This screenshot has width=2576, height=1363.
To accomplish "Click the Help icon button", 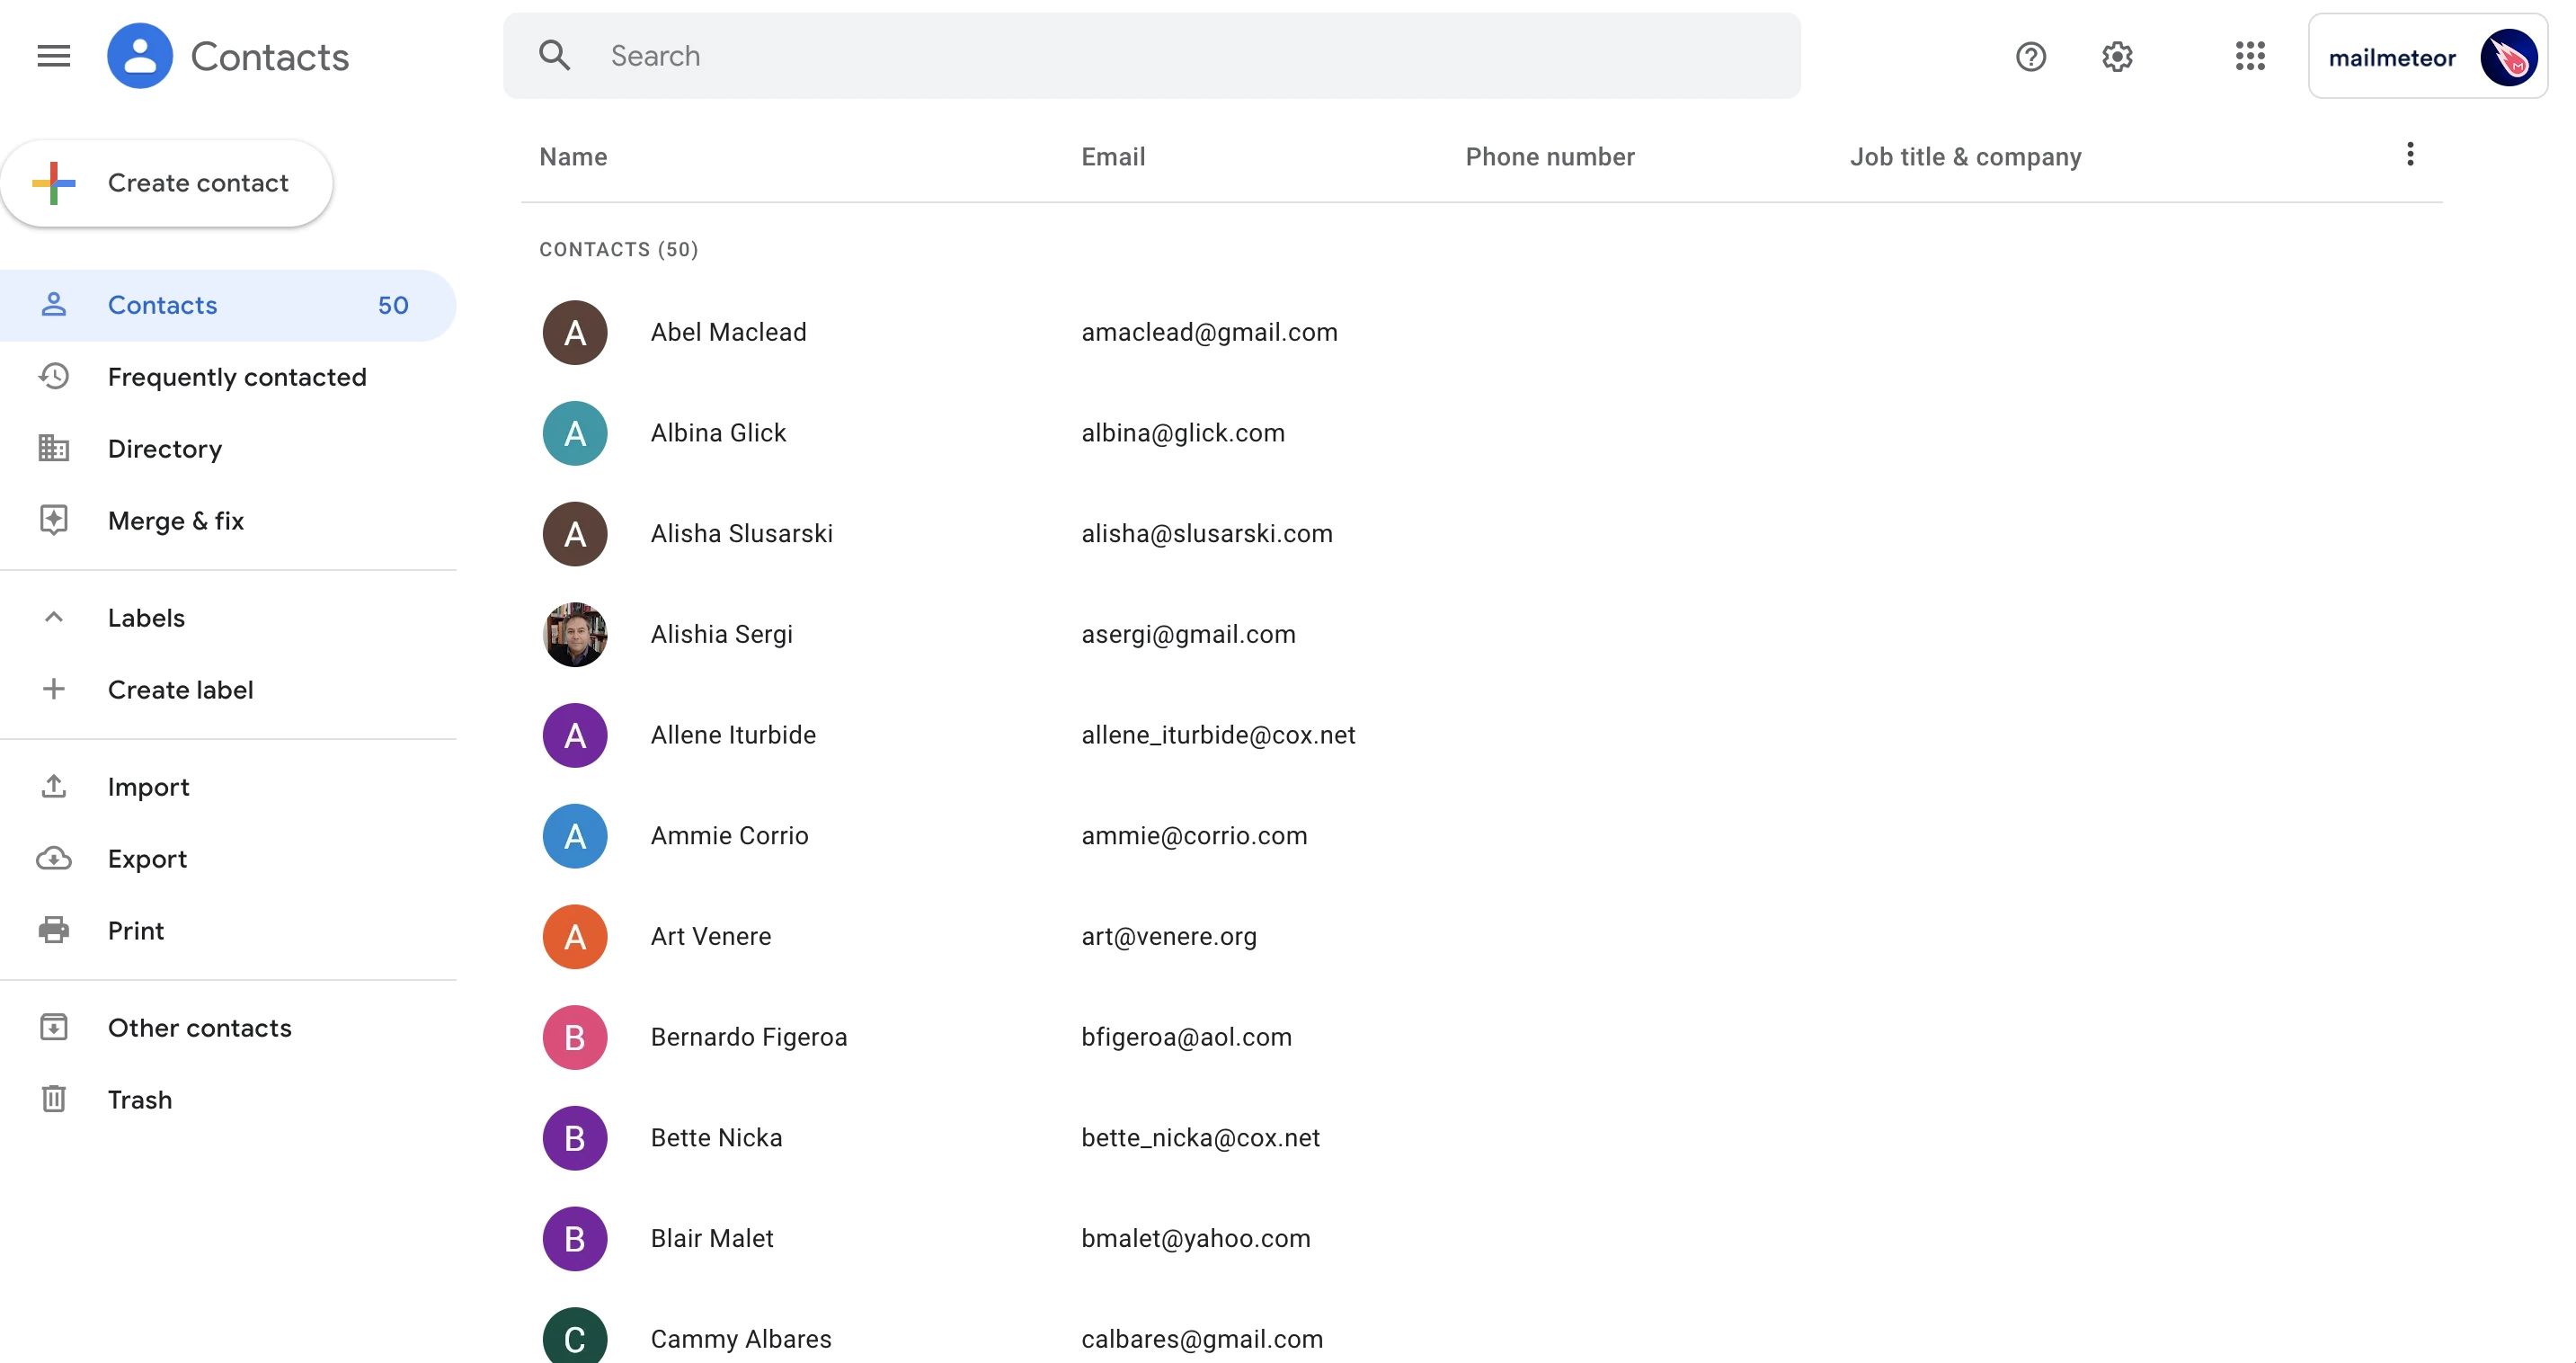I will (2030, 57).
